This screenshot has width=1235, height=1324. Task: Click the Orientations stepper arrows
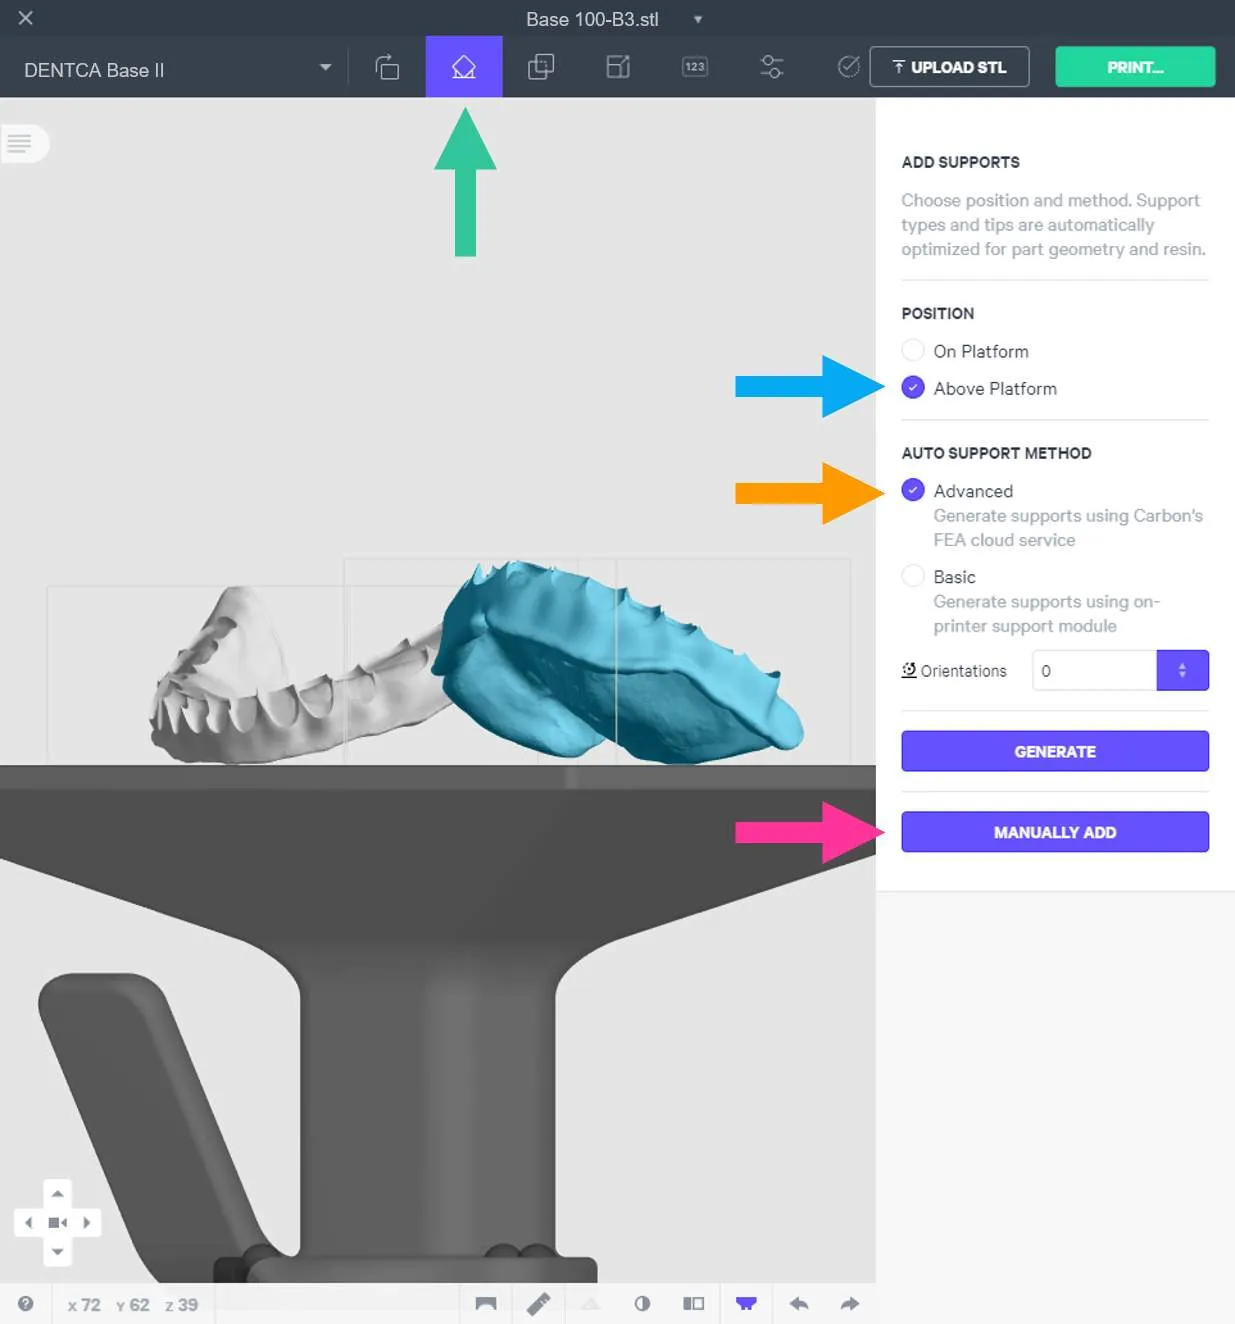(1182, 670)
